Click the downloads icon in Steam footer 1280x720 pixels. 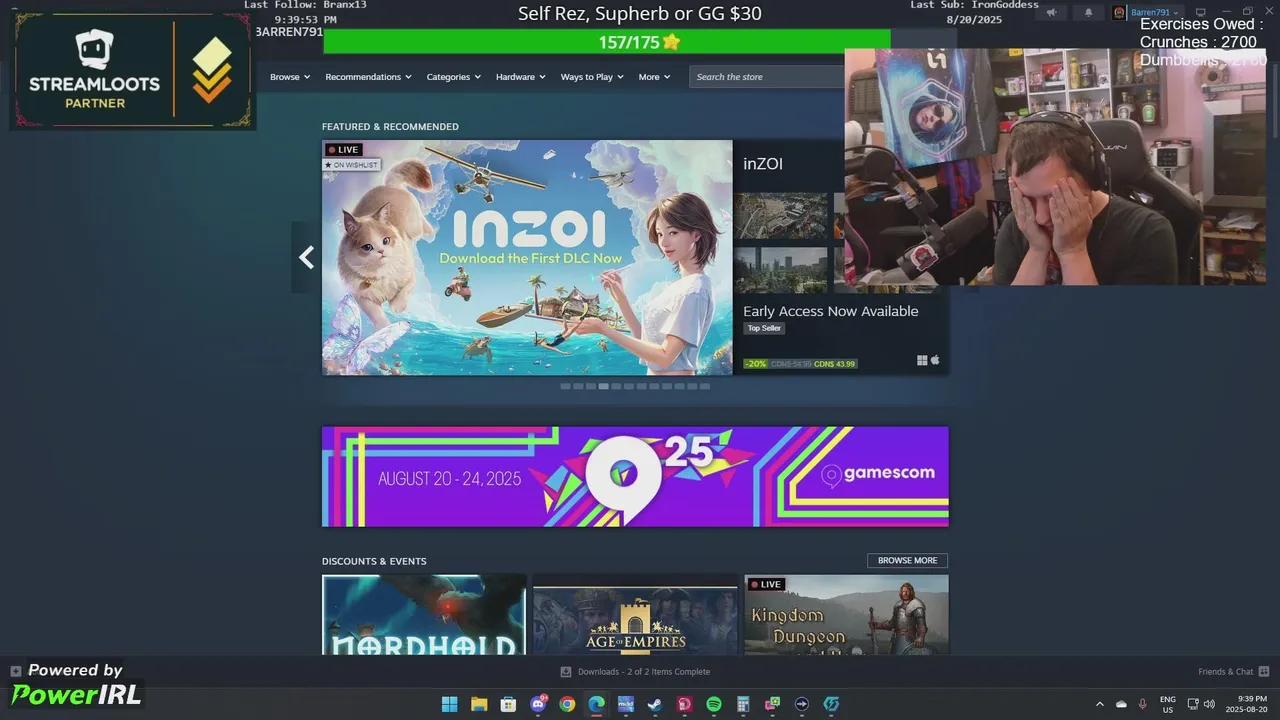[x=566, y=672]
